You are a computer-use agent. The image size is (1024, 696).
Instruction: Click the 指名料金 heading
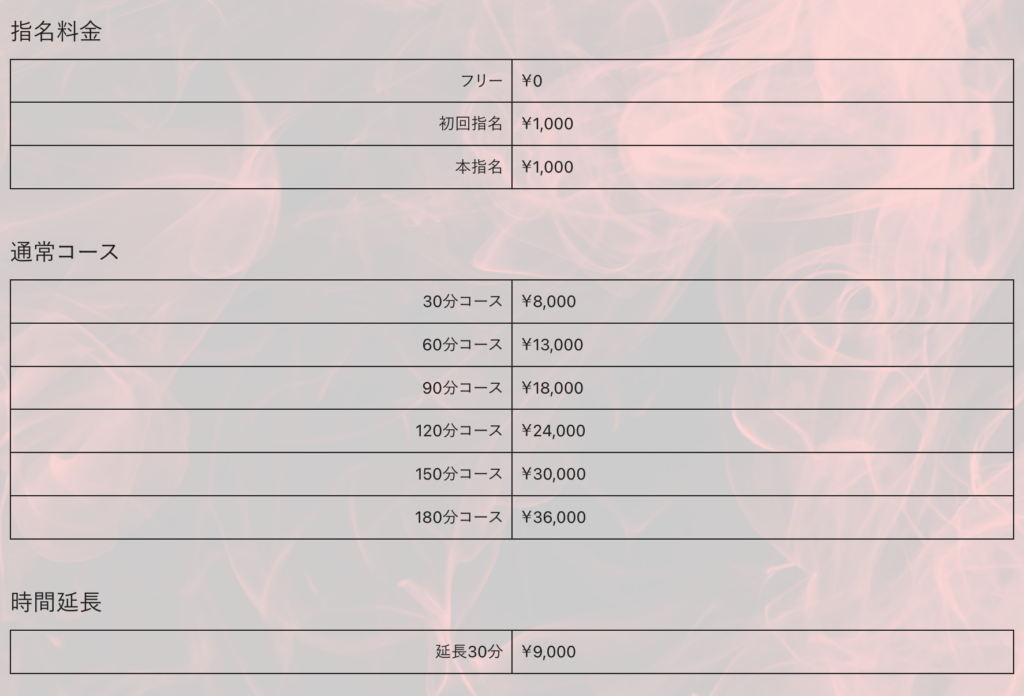point(56,31)
